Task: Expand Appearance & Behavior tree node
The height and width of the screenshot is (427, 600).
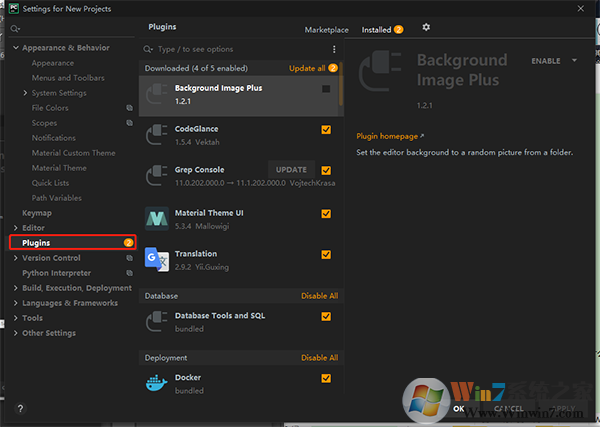Action: click(15, 48)
